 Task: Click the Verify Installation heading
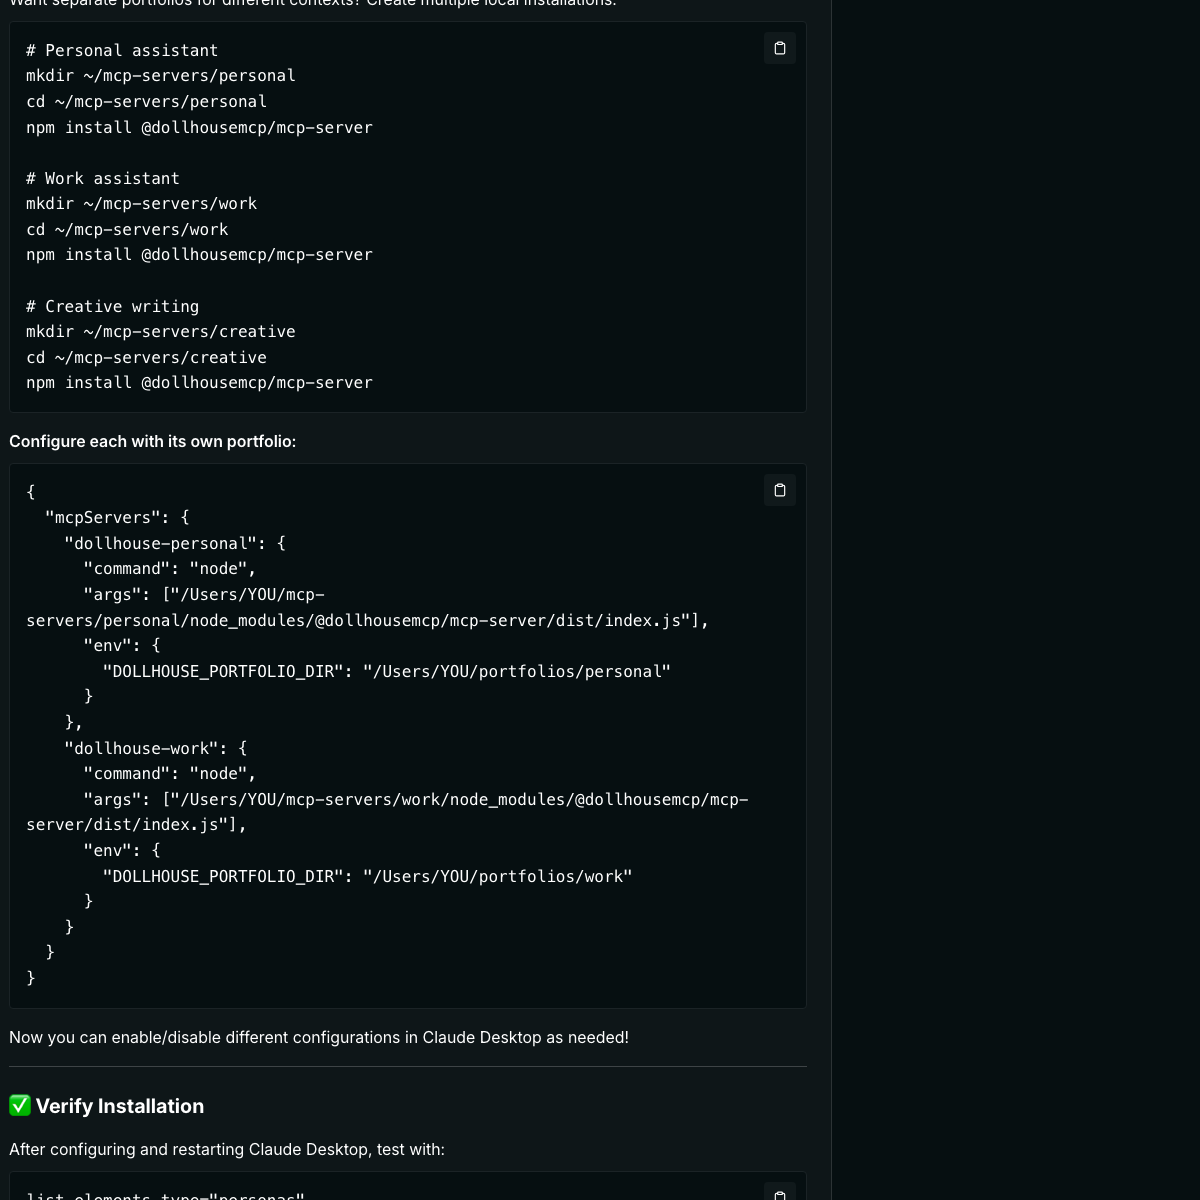pos(119,1106)
